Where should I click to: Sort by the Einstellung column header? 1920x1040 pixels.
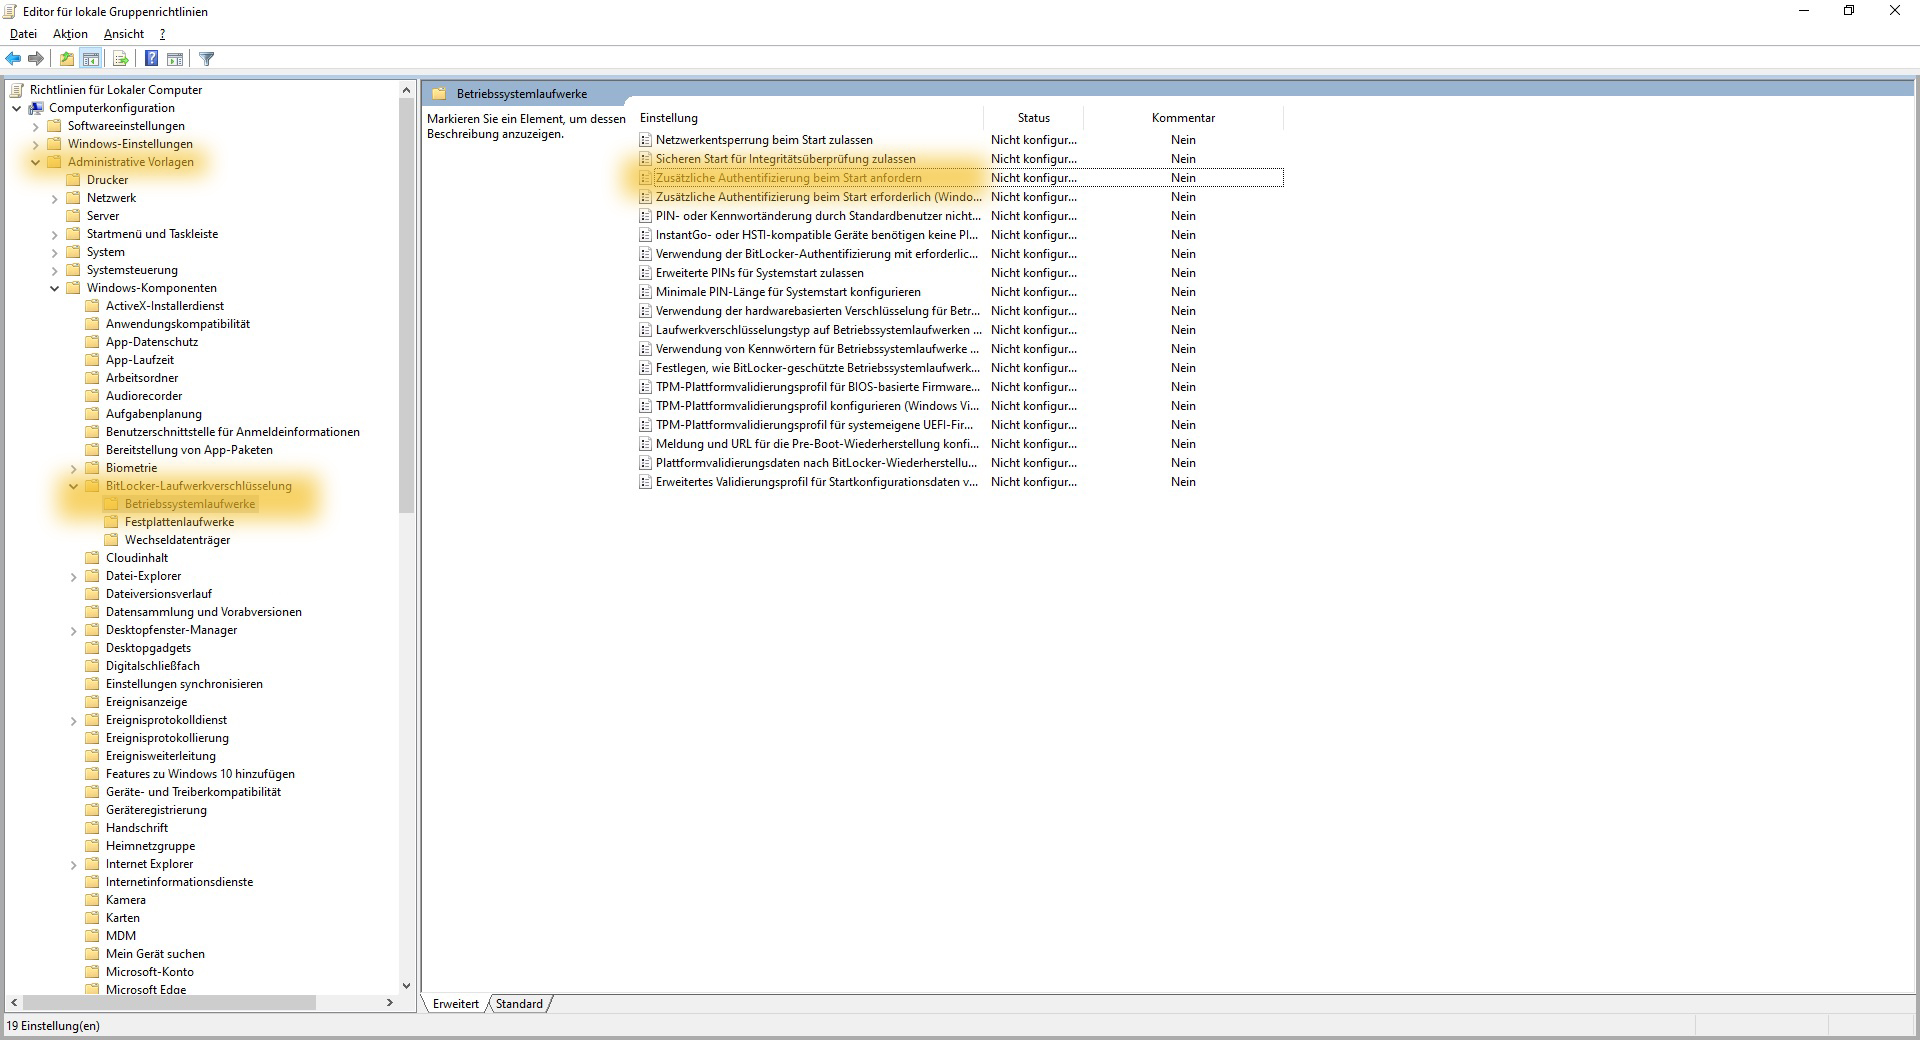pos(809,118)
